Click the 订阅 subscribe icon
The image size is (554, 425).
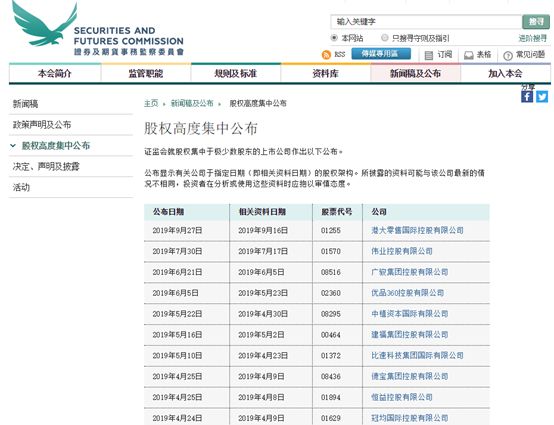[x=428, y=55]
